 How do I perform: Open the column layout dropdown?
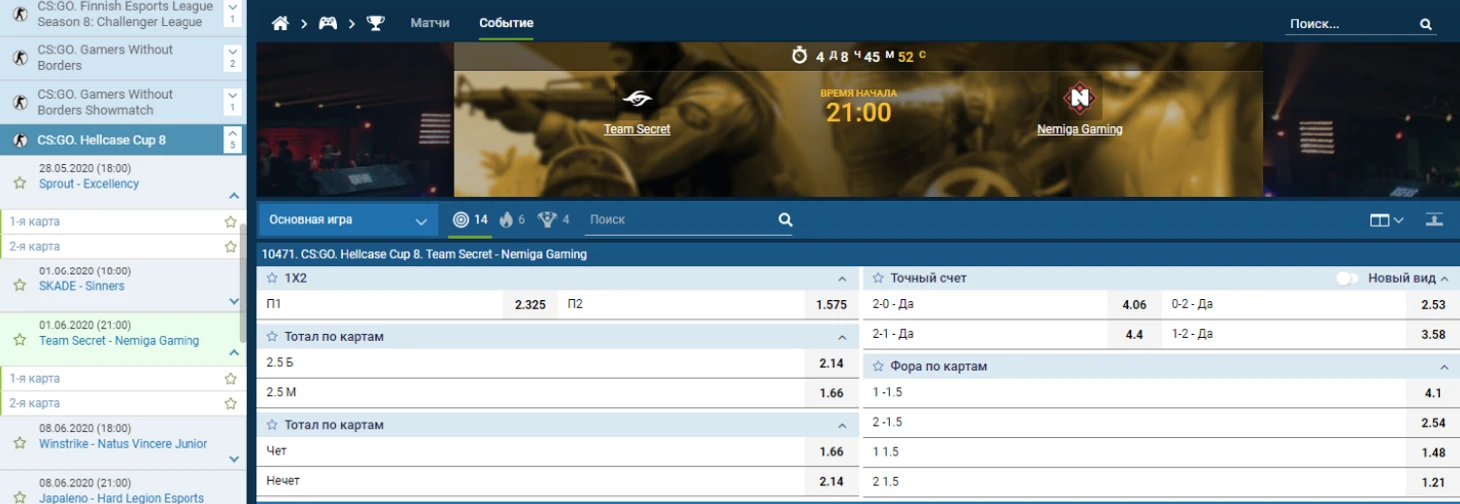1387,220
